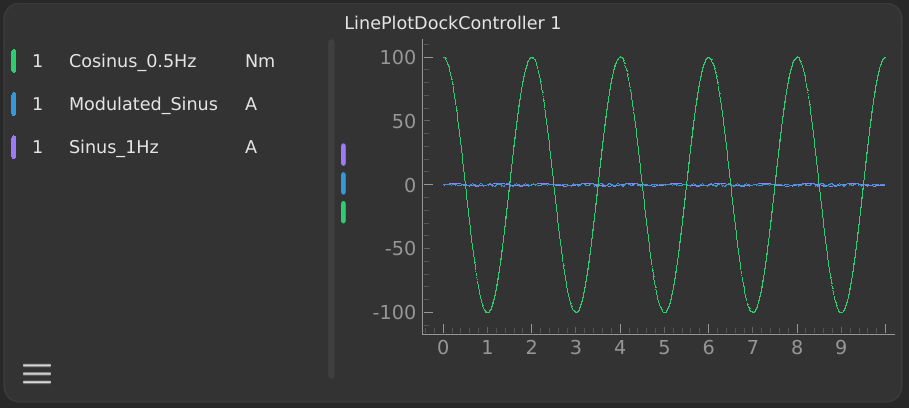Click the purple color bar beside Sinus_1Hz

13,147
